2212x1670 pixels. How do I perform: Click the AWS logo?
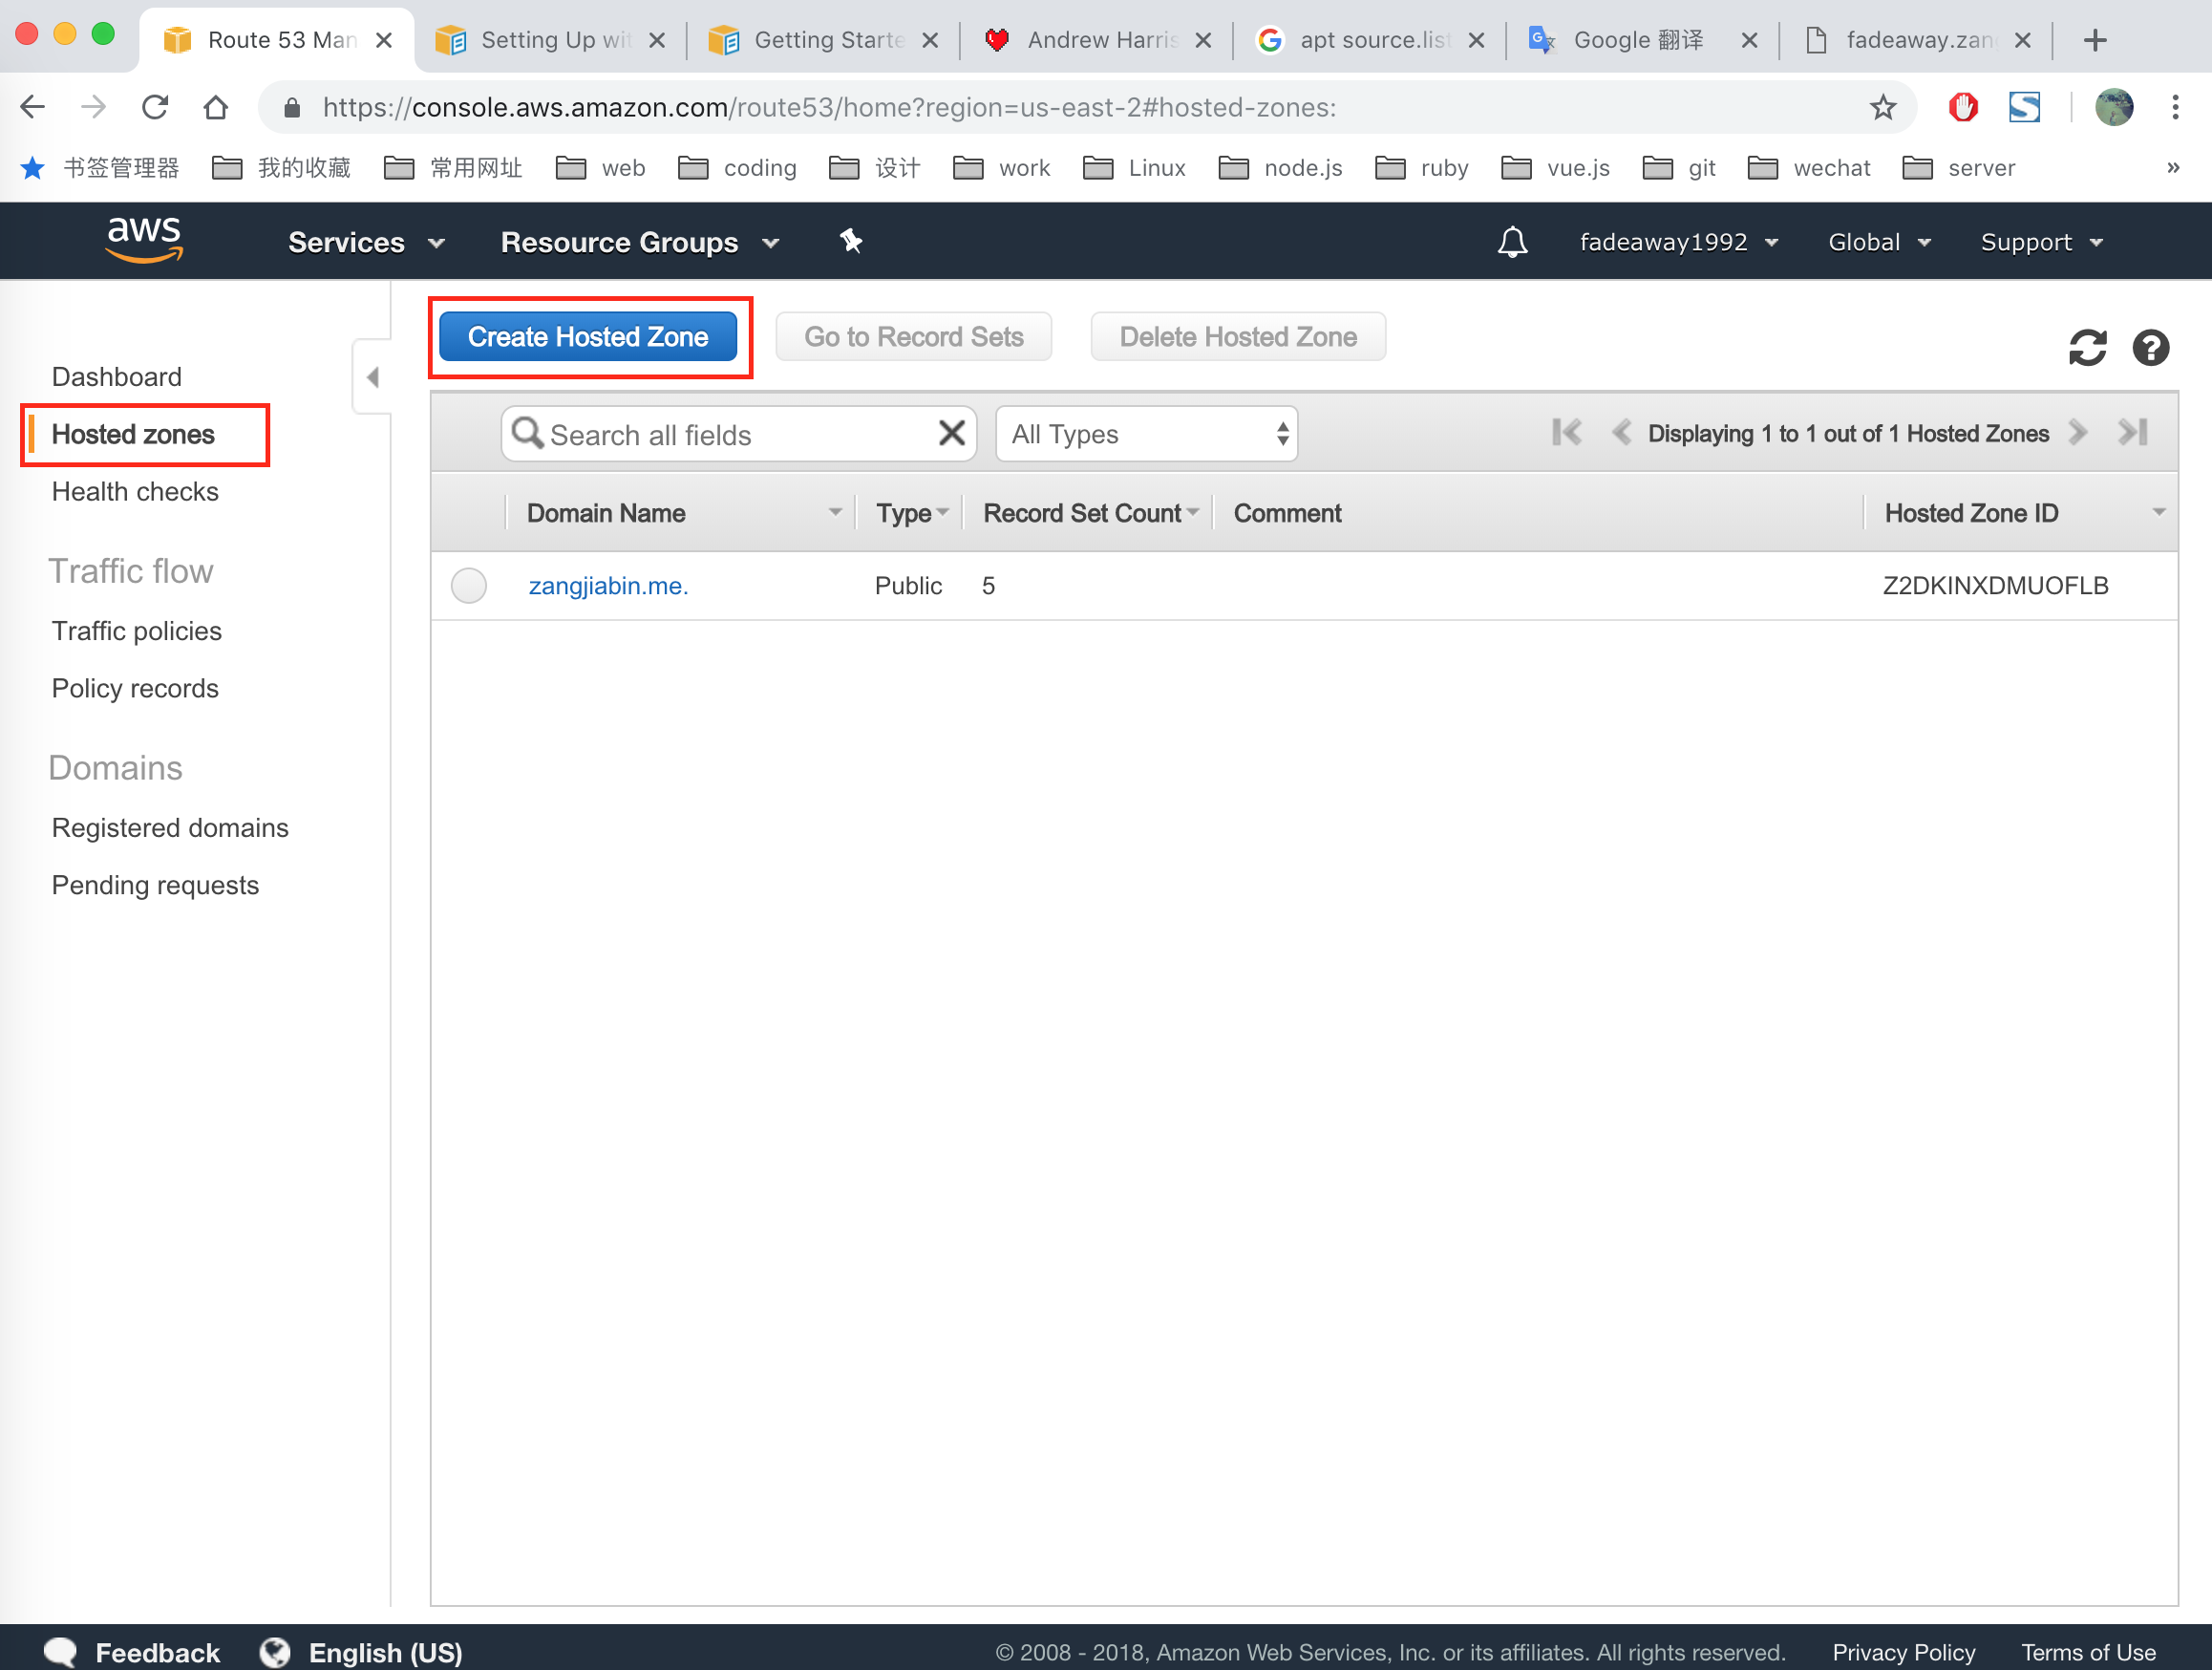pos(145,239)
